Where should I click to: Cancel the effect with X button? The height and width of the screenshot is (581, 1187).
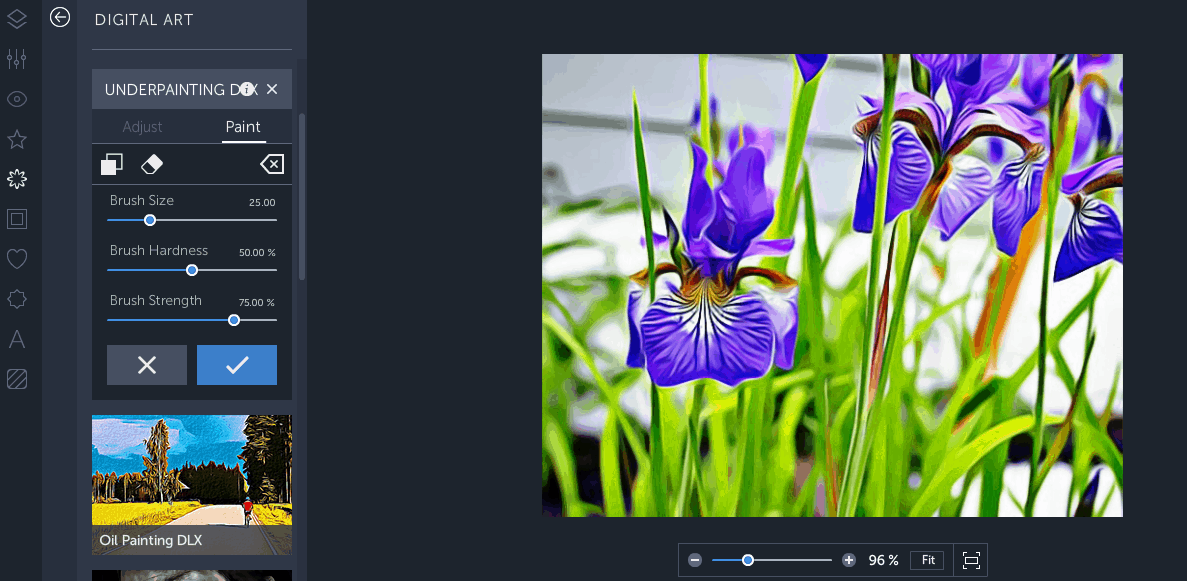tap(147, 365)
